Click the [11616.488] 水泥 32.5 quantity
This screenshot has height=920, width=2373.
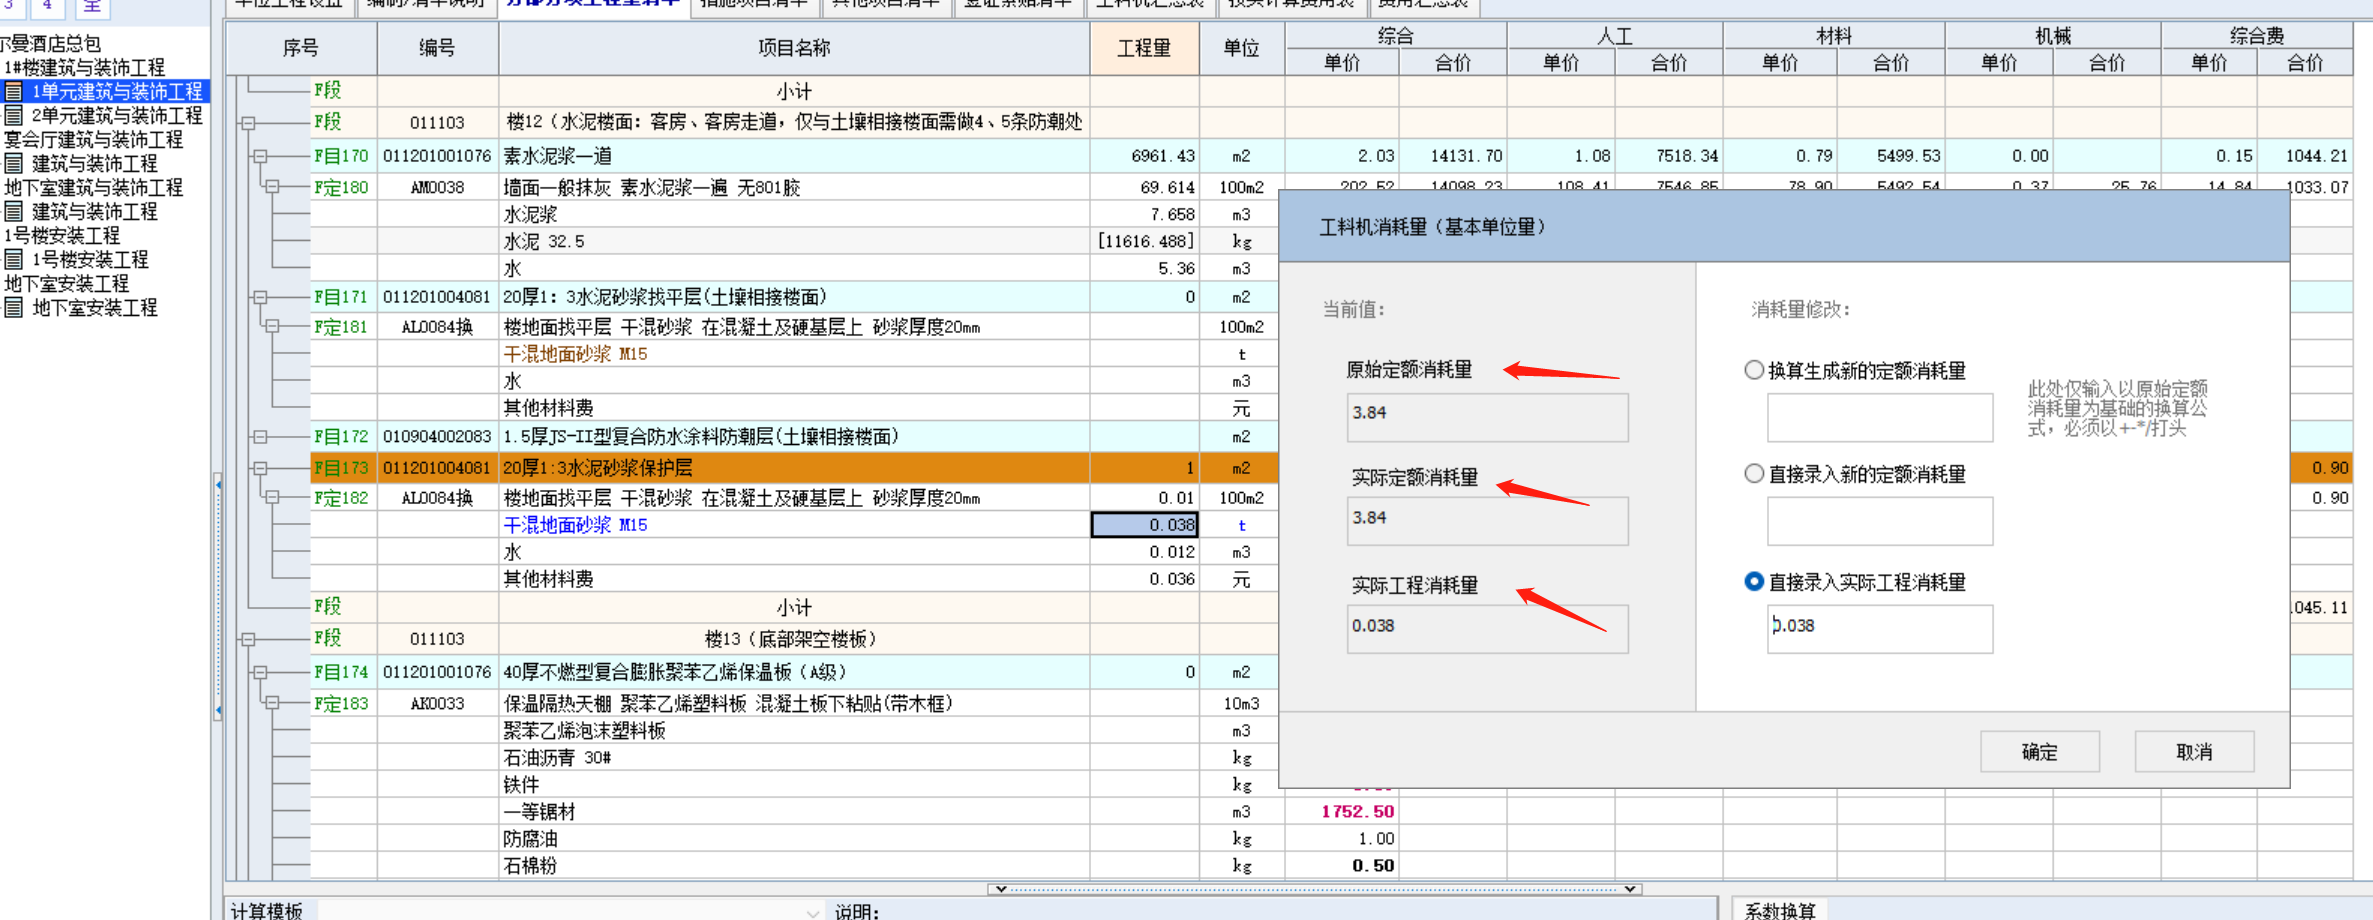(1145, 241)
